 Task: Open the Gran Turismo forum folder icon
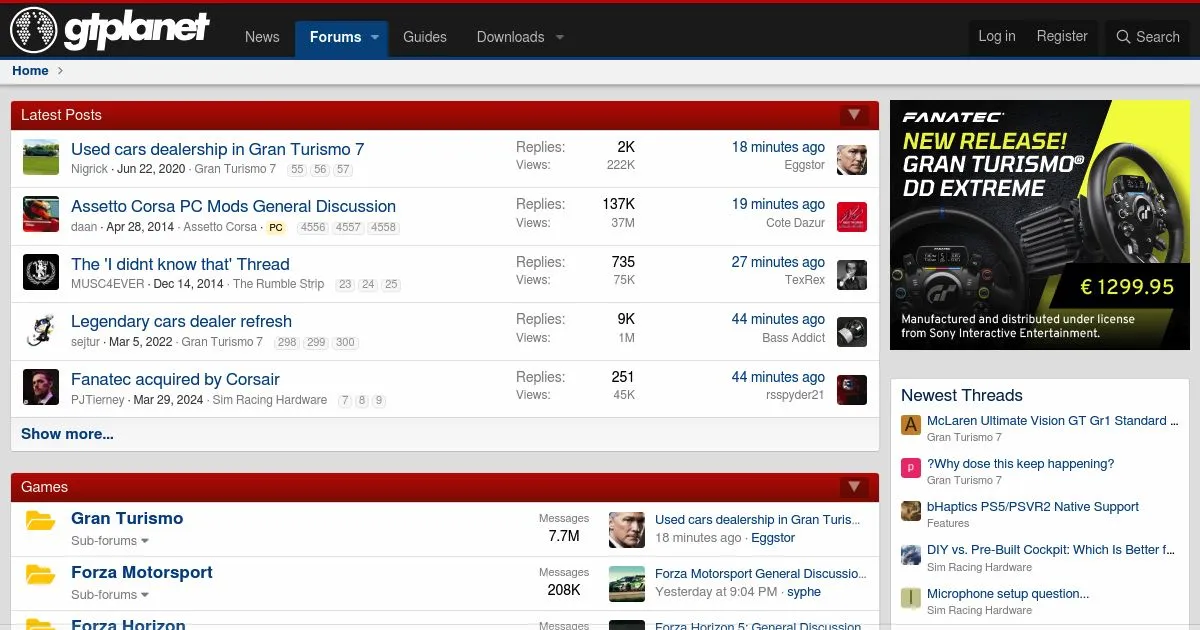40,520
